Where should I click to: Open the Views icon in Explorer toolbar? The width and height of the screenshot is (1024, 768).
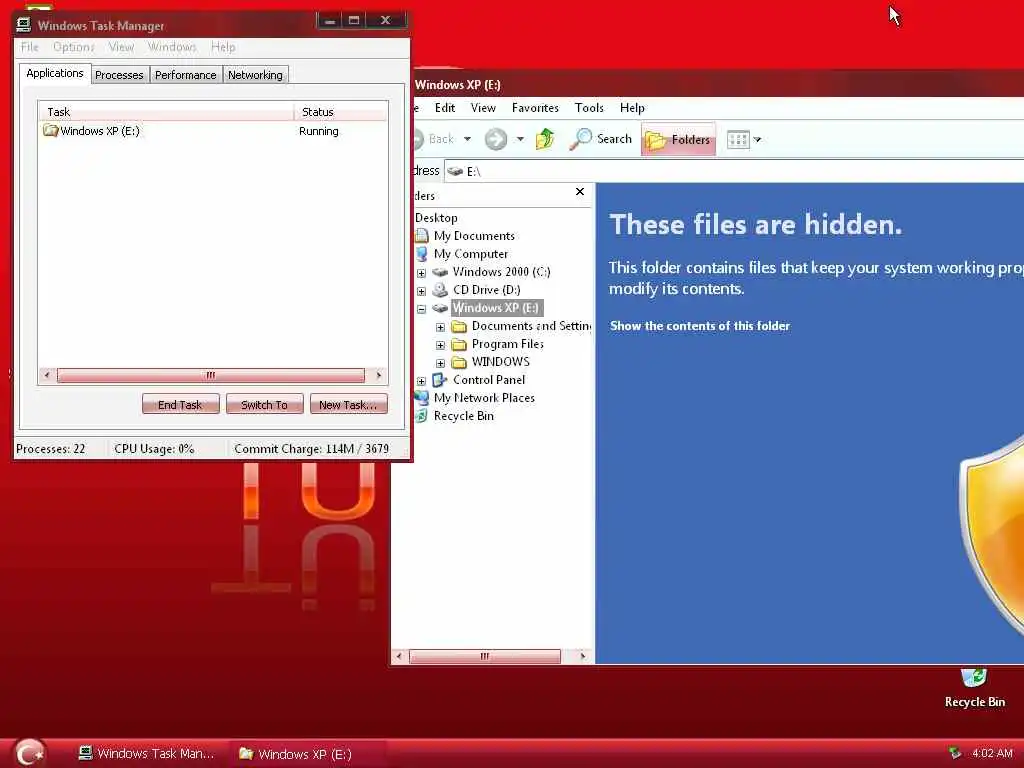(x=738, y=140)
